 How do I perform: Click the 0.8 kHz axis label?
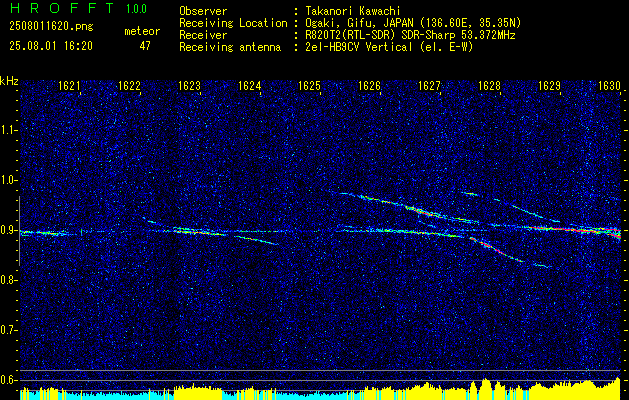9,280
